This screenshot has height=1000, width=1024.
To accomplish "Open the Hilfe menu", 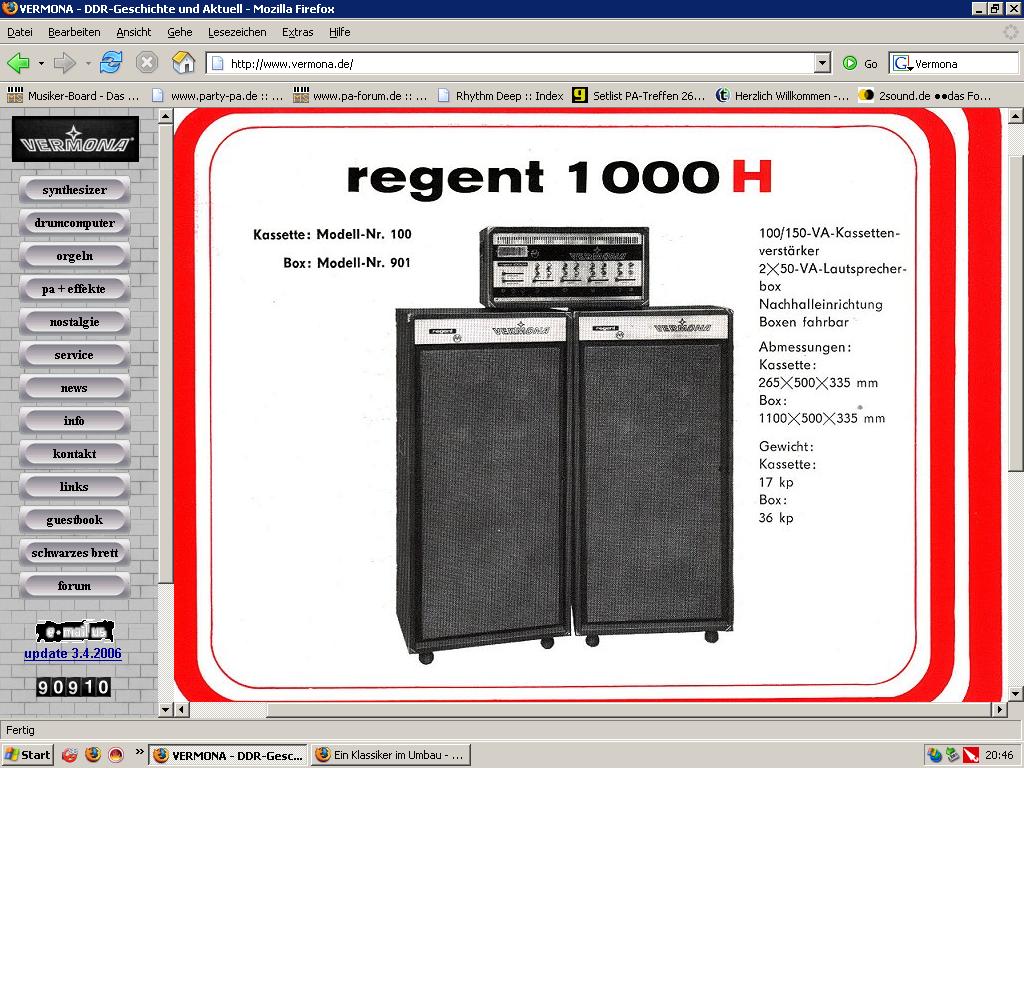I will 340,32.
